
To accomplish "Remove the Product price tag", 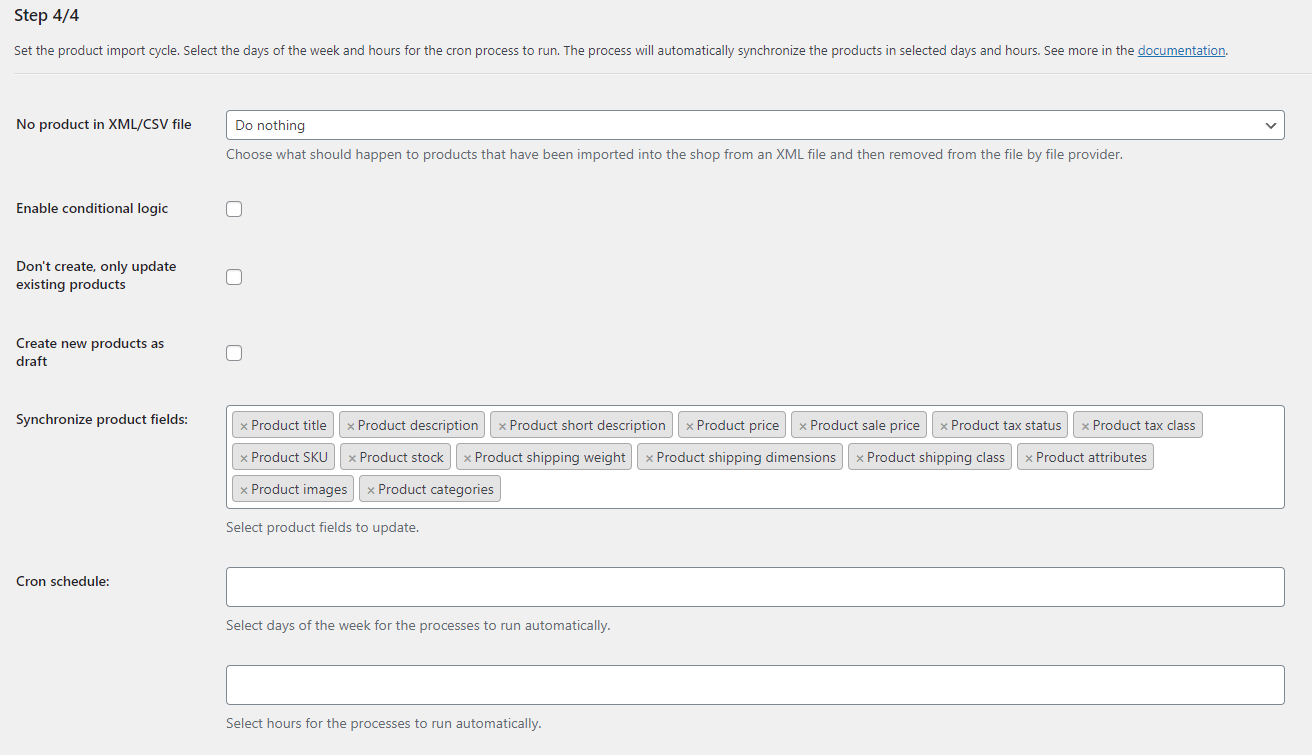I will (689, 426).
